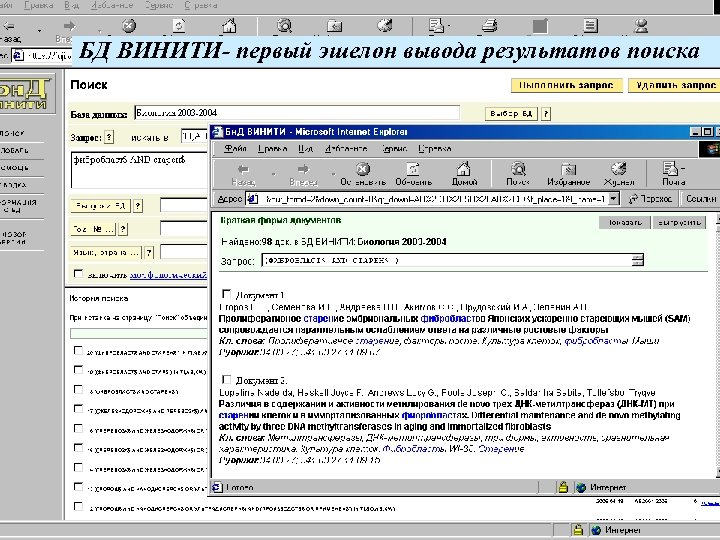This screenshot has width=720, height=540.
Task: Click the Print icon in the background browser
Action: (489, 25)
